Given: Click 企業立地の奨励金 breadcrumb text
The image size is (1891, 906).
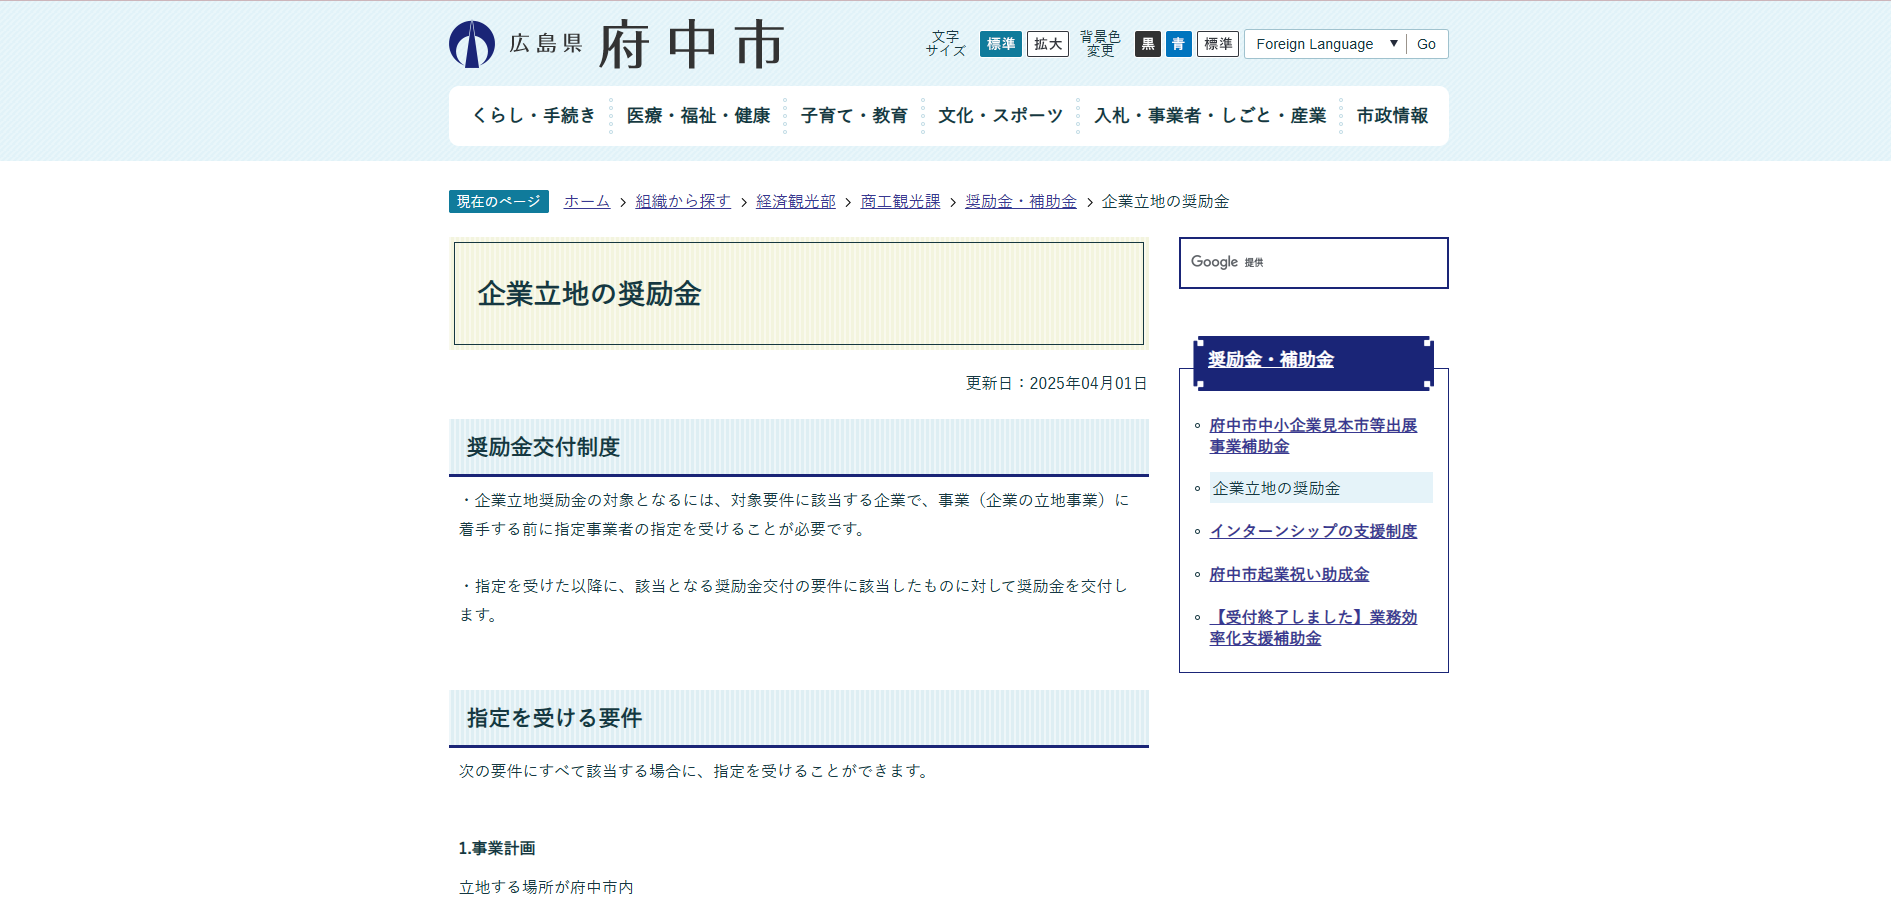Looking at the screenshot, I should (x=1165, y=202).
